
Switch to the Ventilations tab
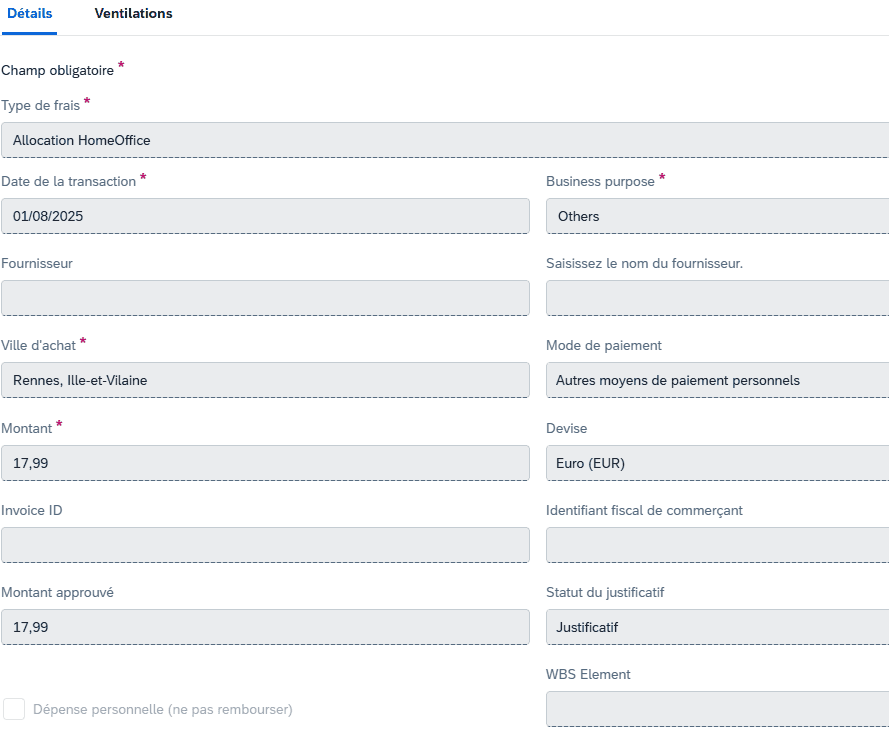coord(133,14)
